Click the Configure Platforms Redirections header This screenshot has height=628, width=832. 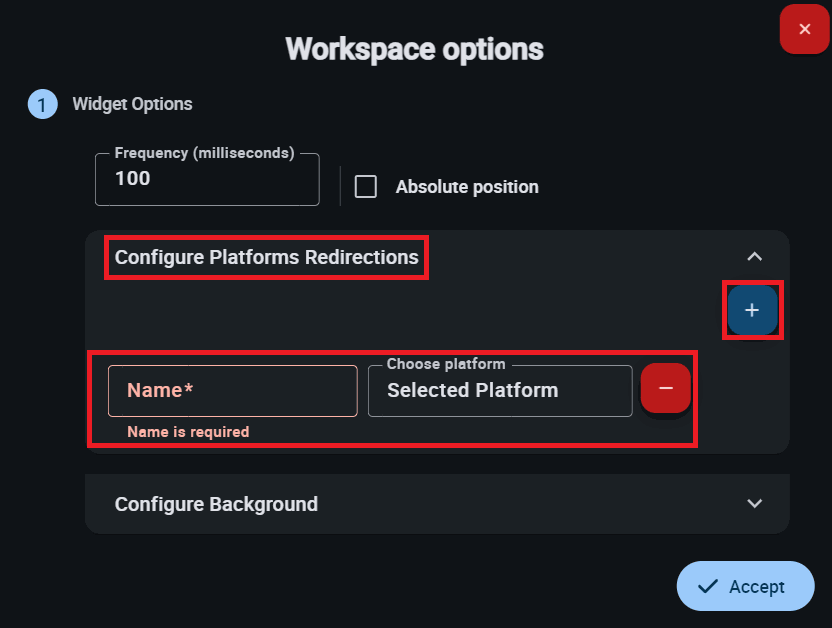[266, 257]
